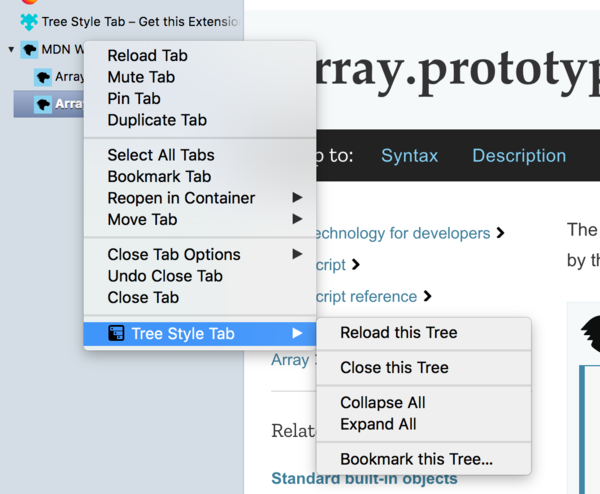
Task: Select Mute Tab menu entry
Action: [x=141, y=77]
